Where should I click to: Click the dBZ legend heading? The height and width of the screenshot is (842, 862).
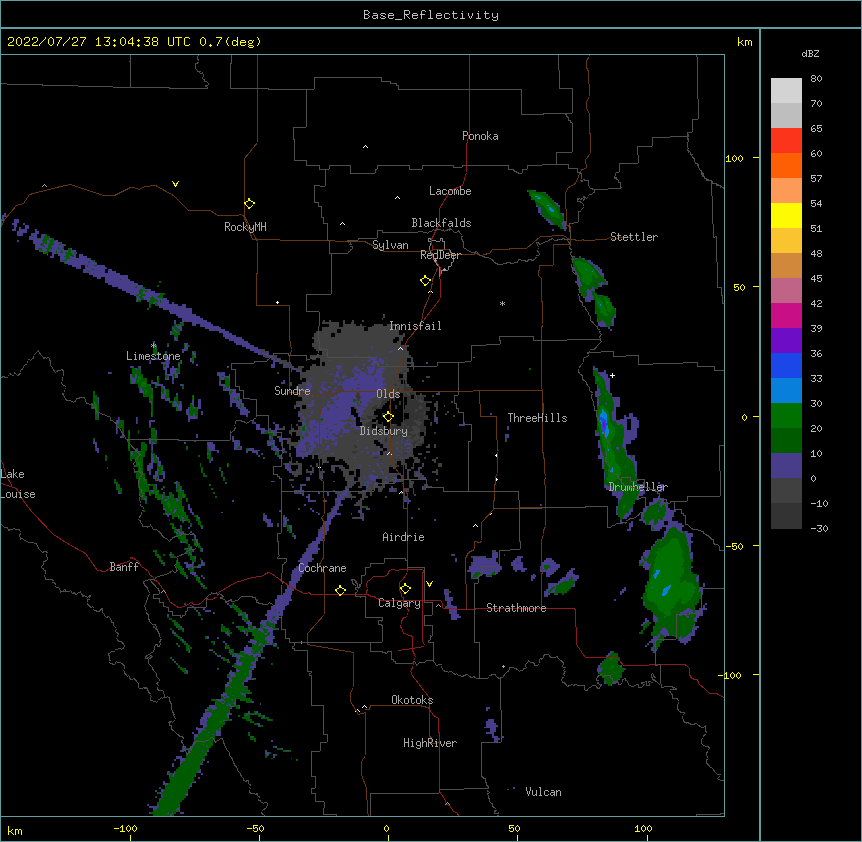tap(810, 54)
